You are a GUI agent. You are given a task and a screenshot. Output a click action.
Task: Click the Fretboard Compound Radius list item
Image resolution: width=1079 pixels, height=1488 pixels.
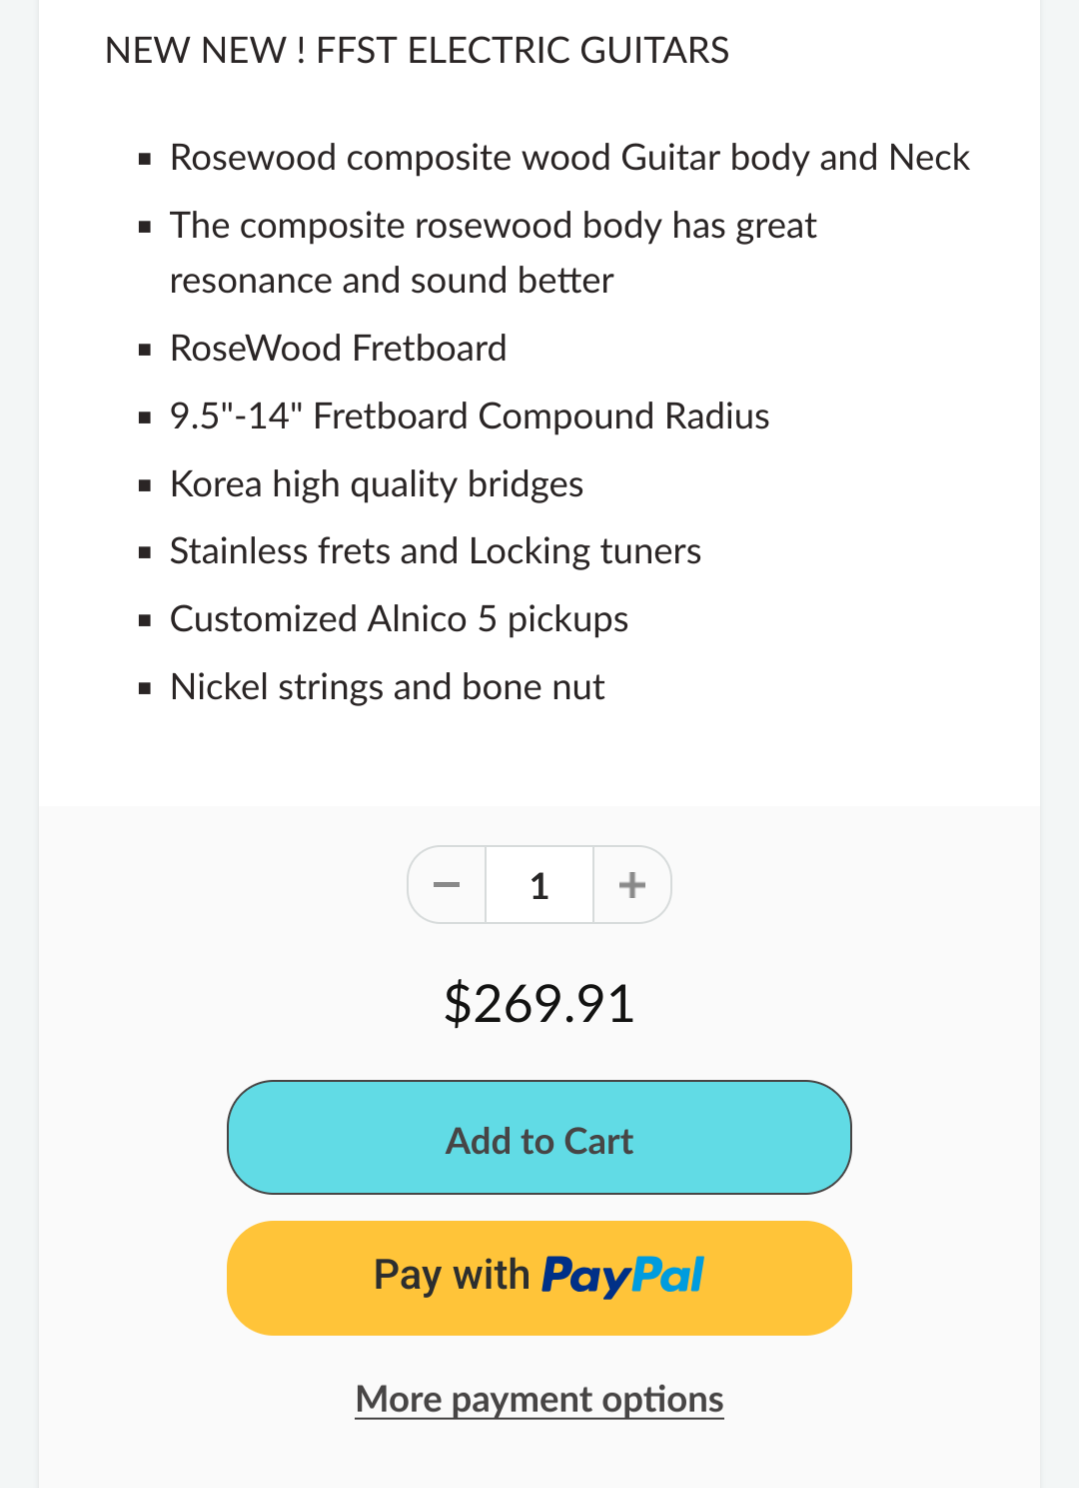469,416
